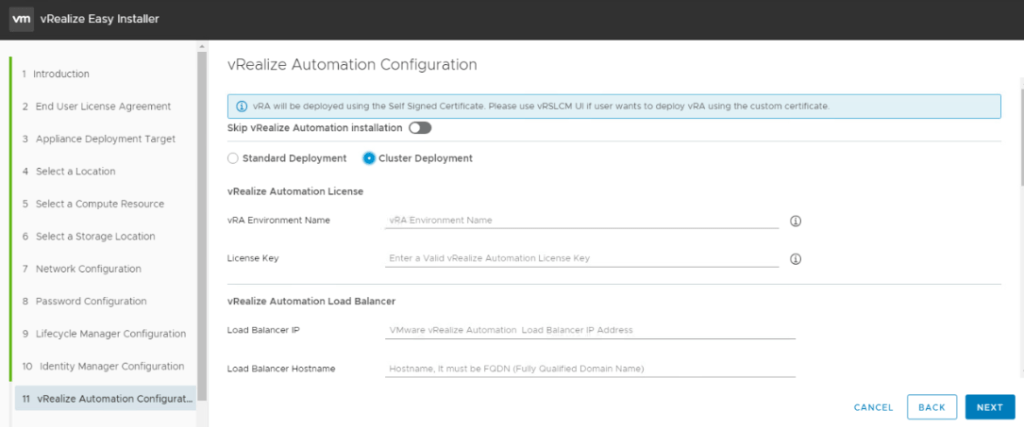This screenshot has width=1024, height=427.
Task: Jump to Password Configuration step
Action: point(91,301)
